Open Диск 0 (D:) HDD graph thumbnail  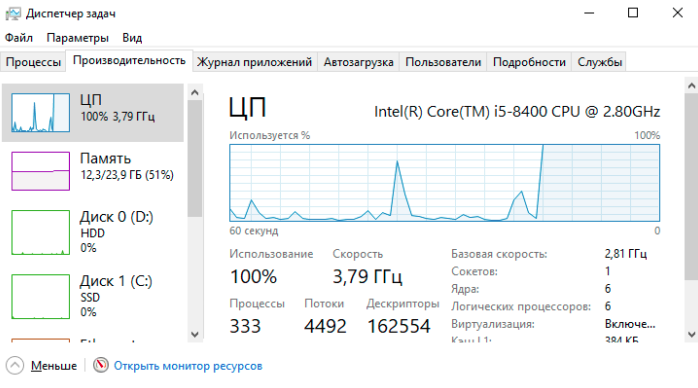pos(41,233)
